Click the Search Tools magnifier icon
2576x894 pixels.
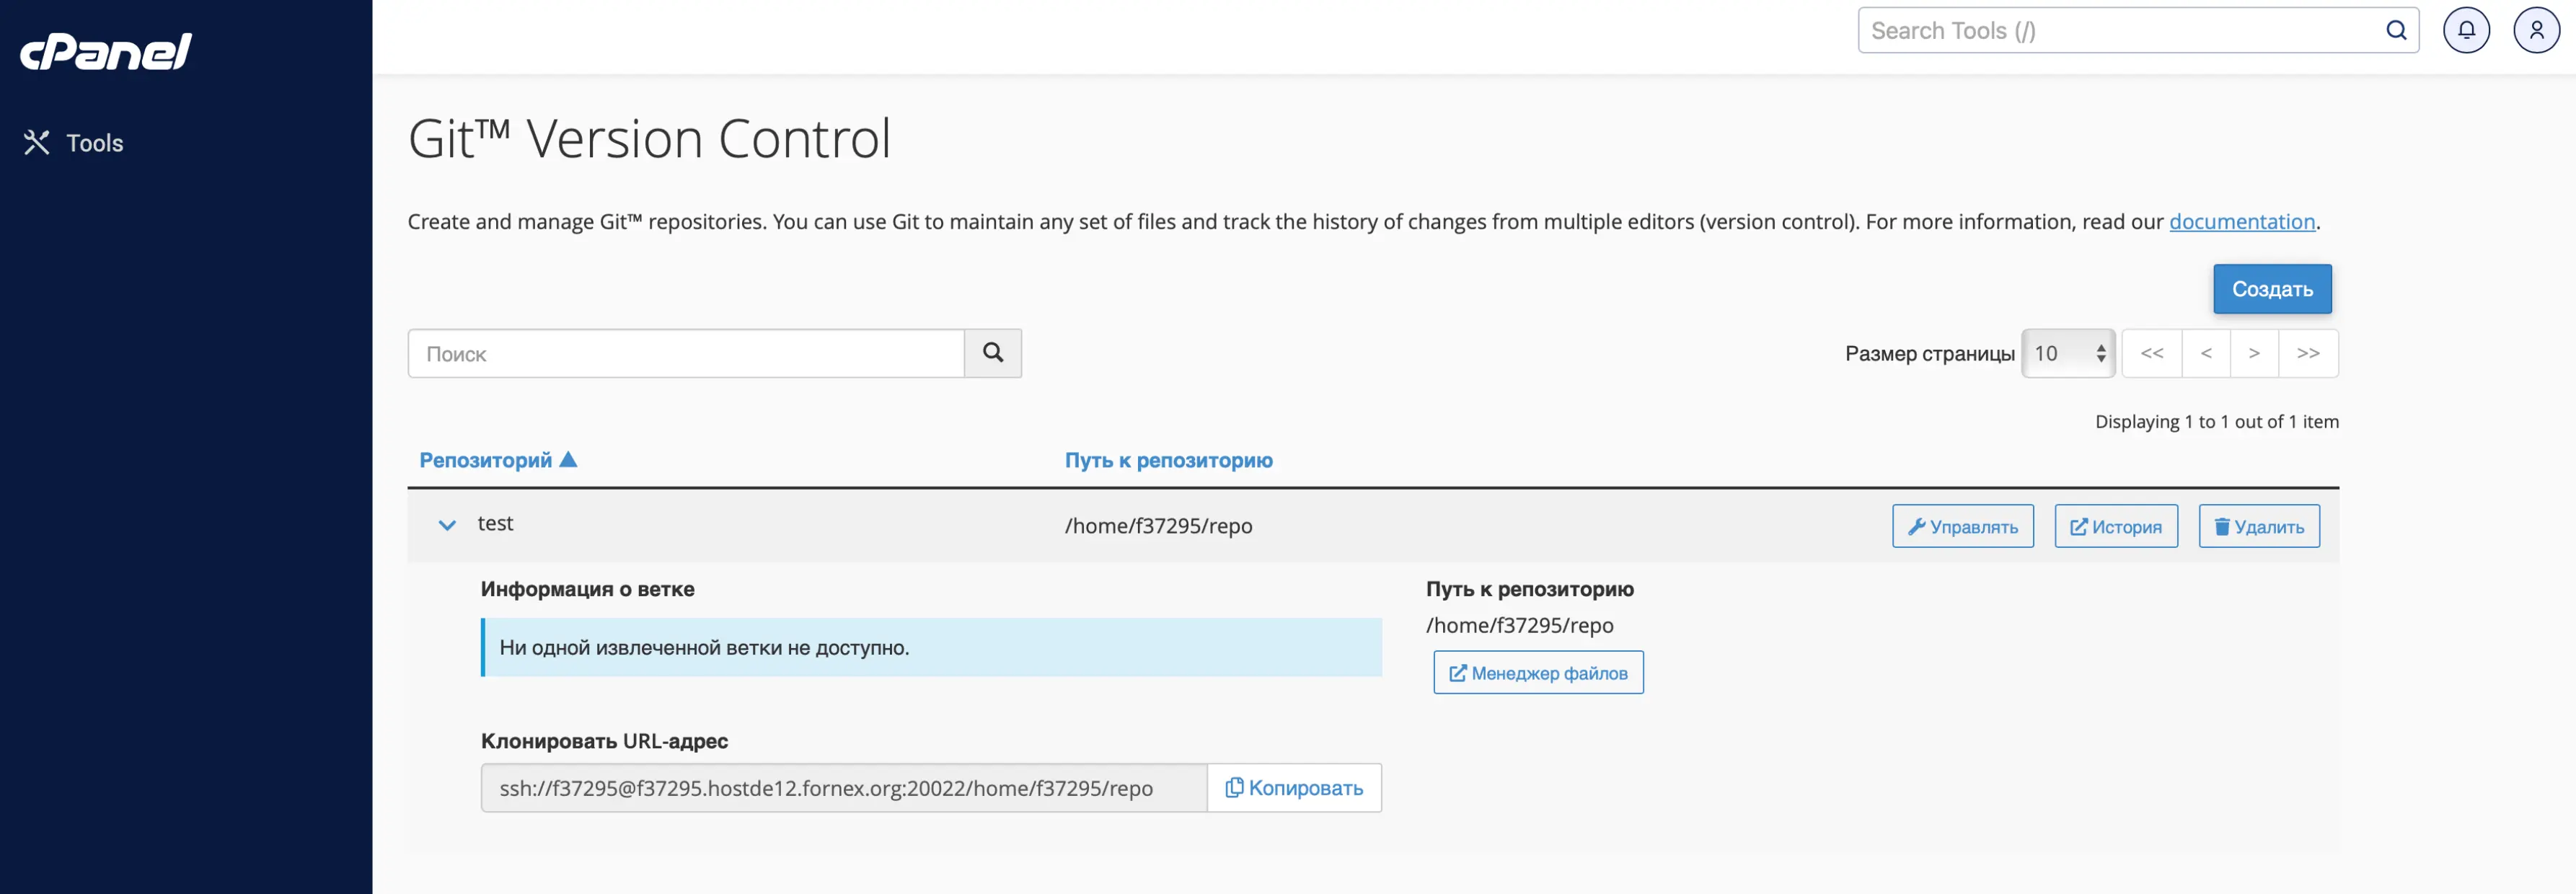coord(2395,30)
